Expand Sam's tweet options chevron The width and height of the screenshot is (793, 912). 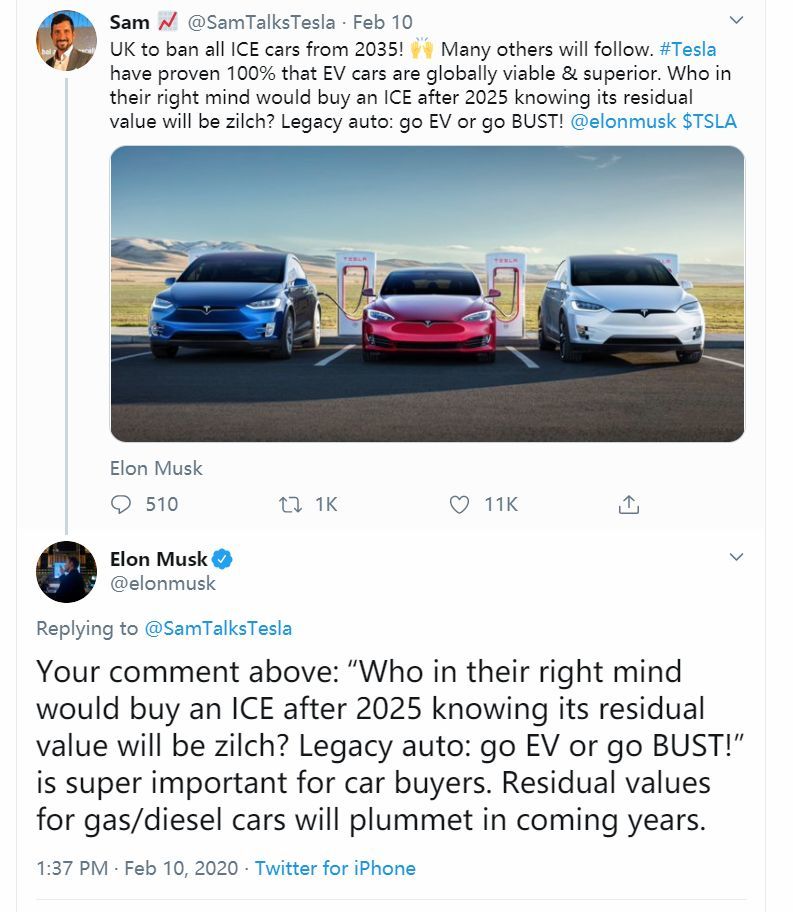(737, 20)
